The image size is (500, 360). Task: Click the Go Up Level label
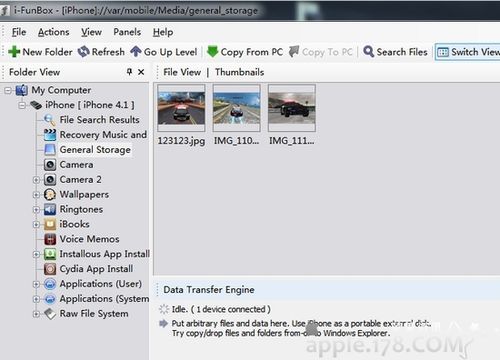pyautogui.click(x=170, y=52)
